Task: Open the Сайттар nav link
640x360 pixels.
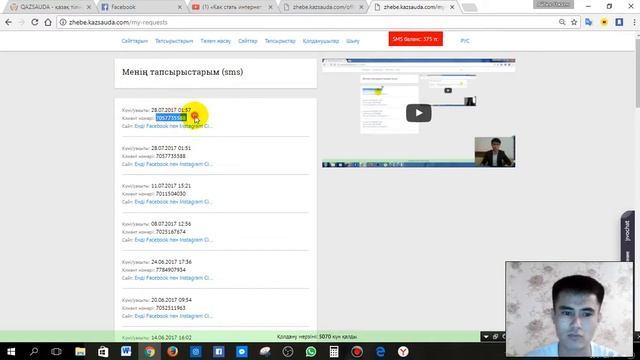Action: click(248, 41)
